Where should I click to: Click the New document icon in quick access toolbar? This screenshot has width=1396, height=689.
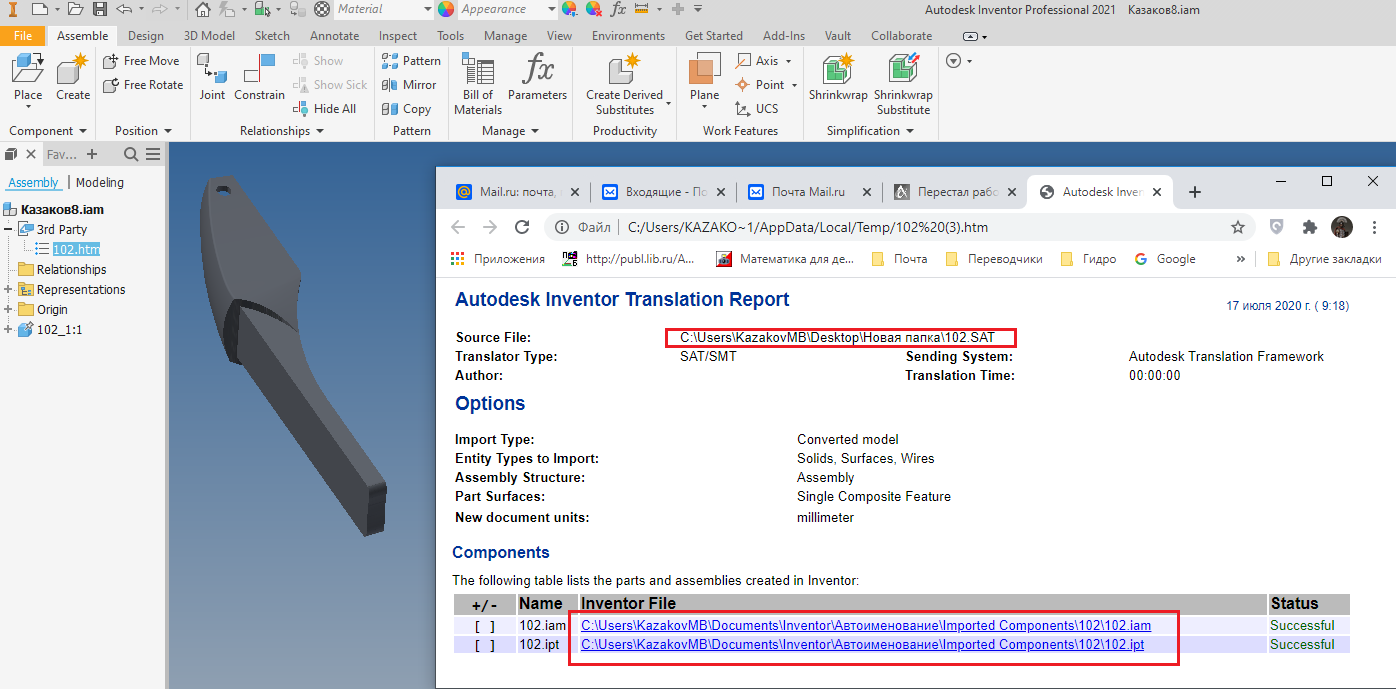point(39,9)
